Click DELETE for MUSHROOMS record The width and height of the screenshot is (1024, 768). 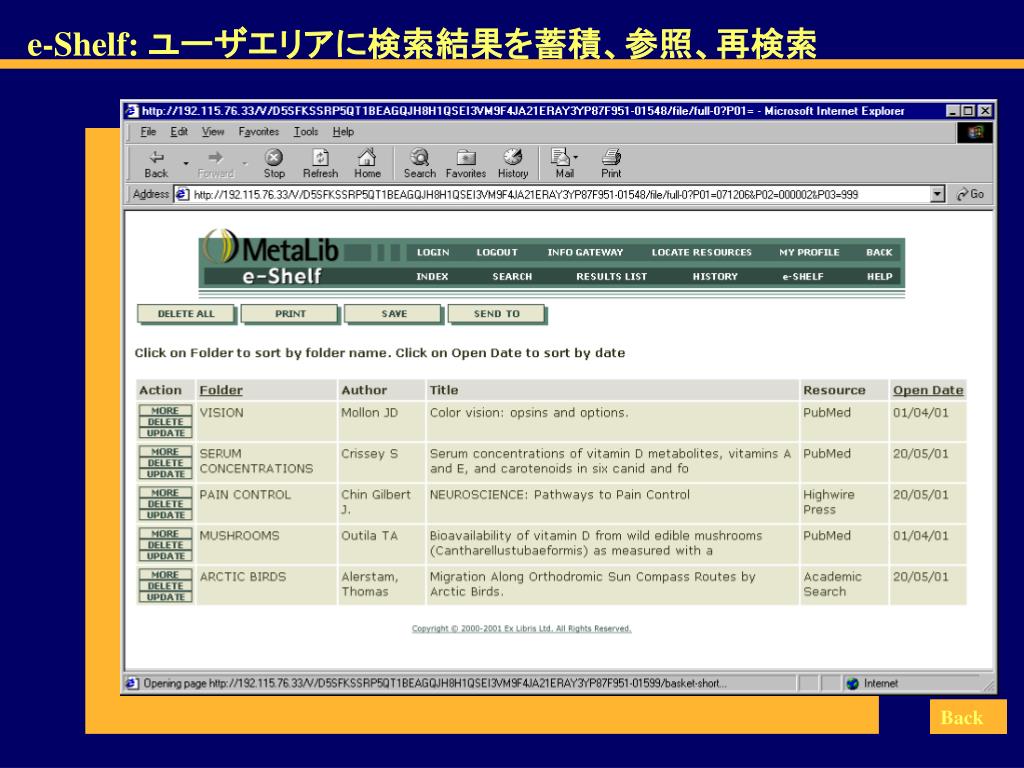coord(165,545)
